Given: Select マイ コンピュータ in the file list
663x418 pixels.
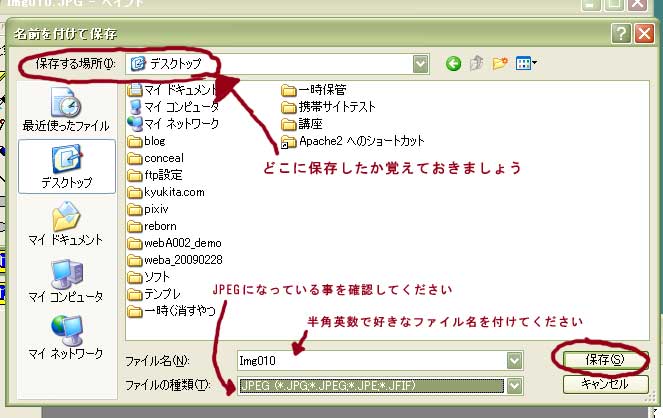Looking at the screenshot, I should [173, 107].
